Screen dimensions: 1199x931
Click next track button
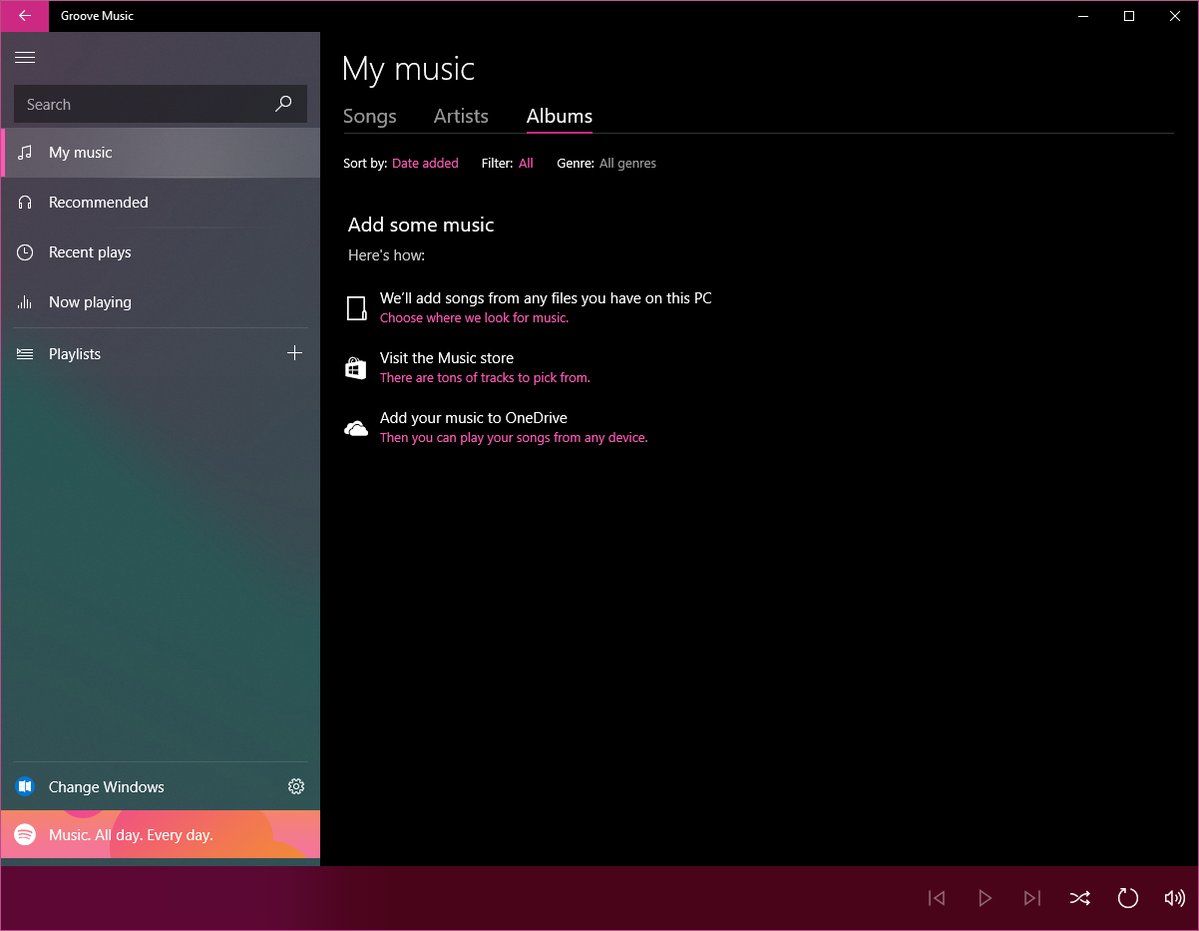pyautogui.click(x=1032, y=898)
